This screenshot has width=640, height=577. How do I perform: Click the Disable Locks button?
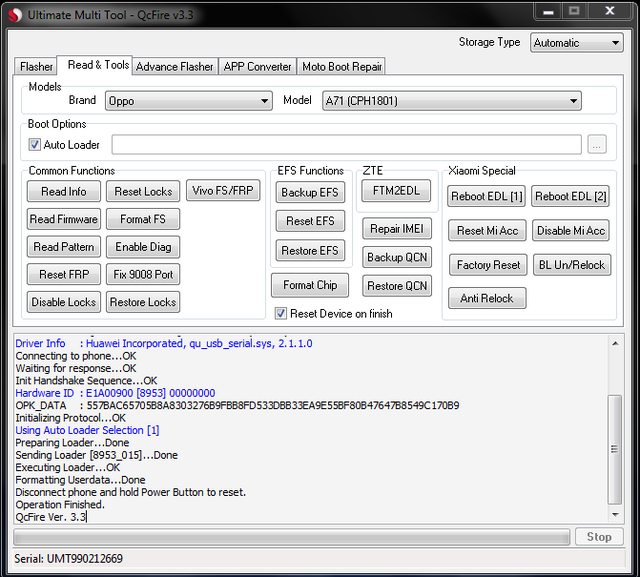(x=64, y=302)
